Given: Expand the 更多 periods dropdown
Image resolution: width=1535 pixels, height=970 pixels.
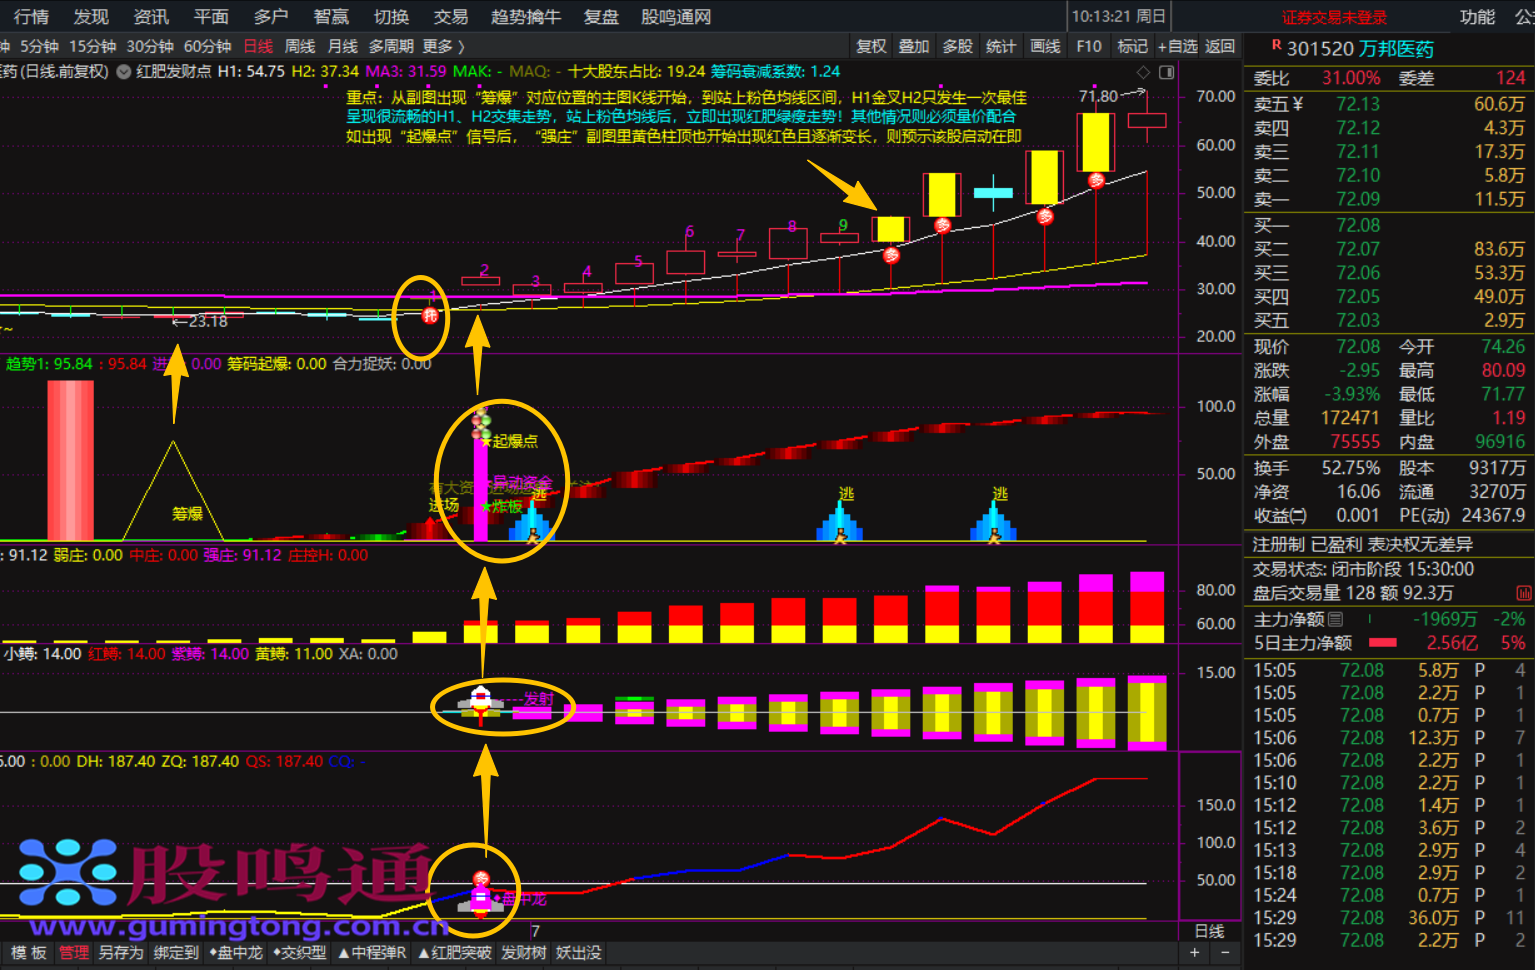Looking at the screenshot, I should pos(444,46).
